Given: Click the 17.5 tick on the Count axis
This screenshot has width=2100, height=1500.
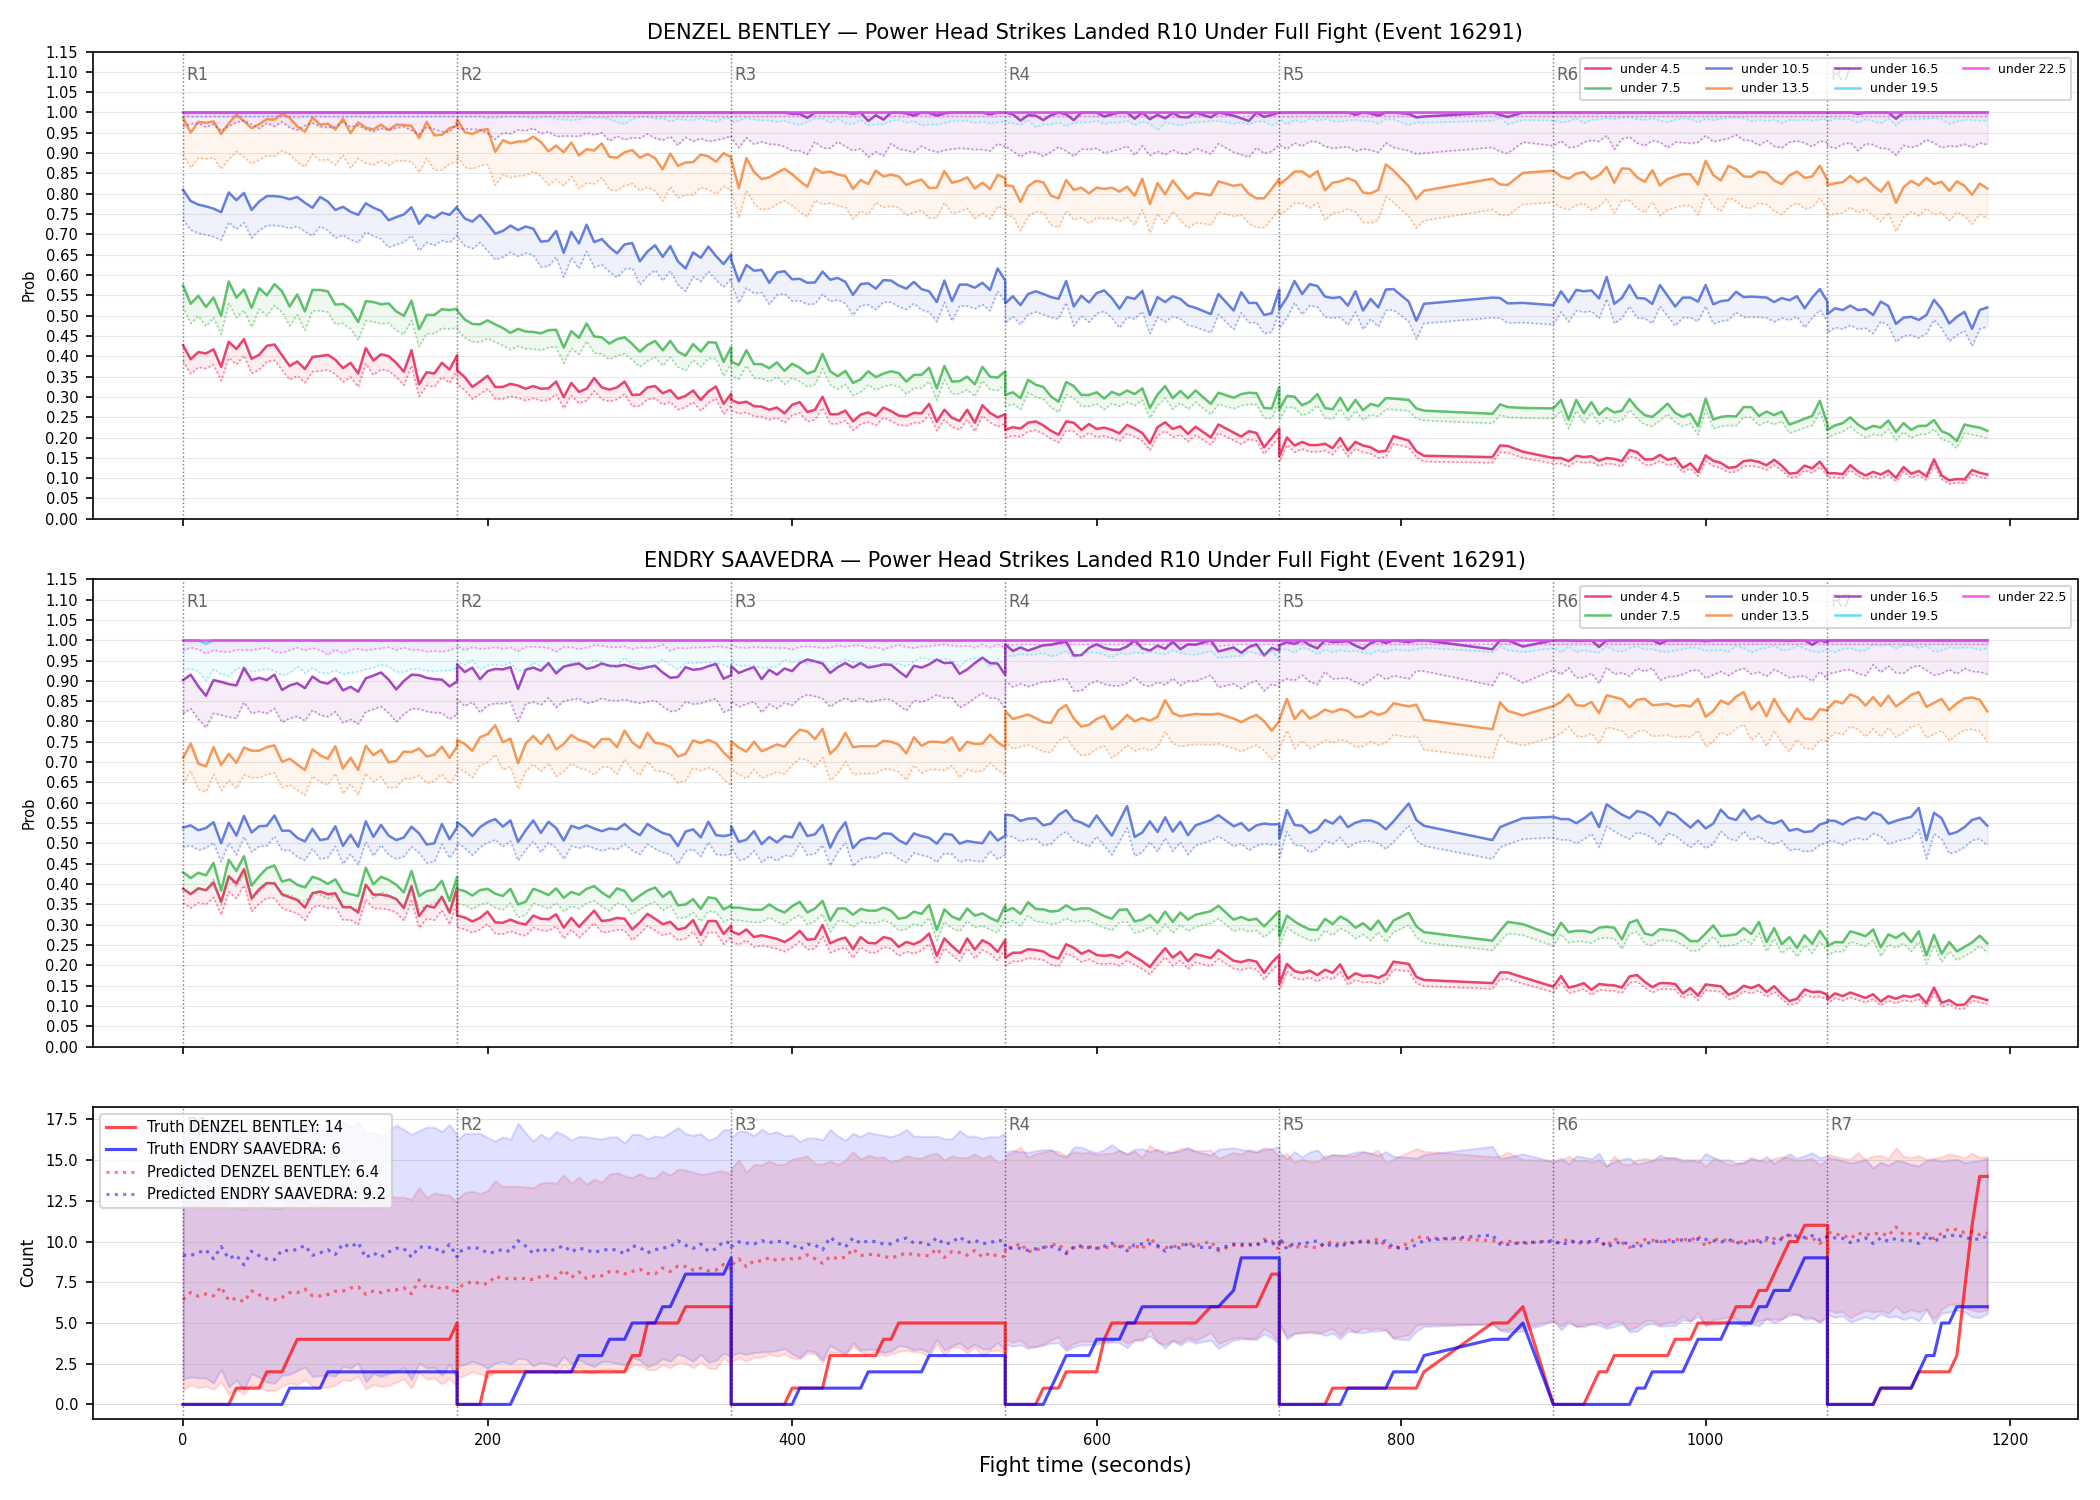Looking at the screenshot, I should click(62, 1120).
